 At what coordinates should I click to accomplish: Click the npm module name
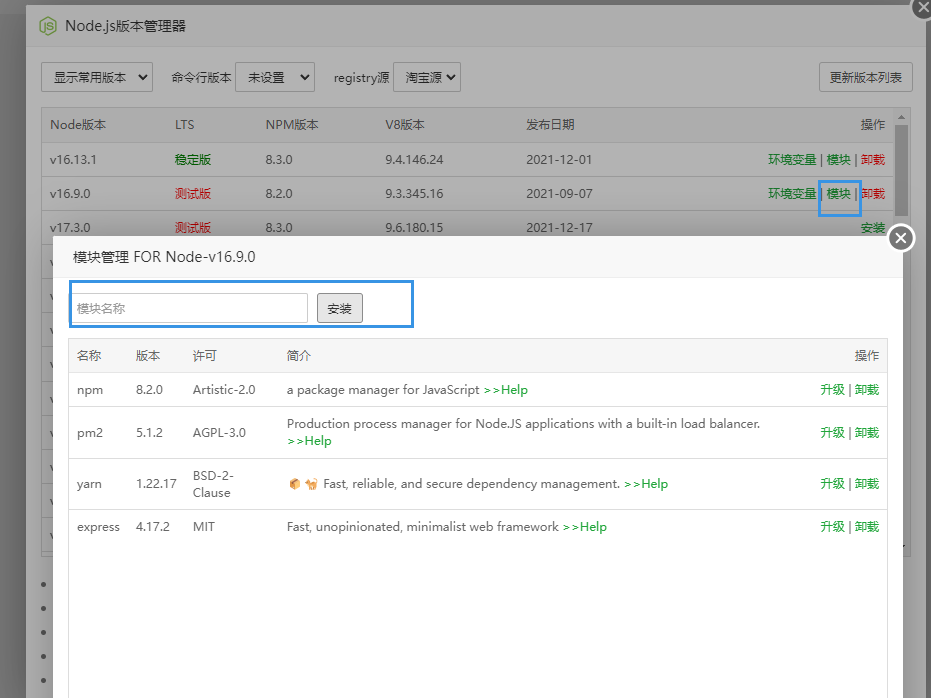pos(90,390)
